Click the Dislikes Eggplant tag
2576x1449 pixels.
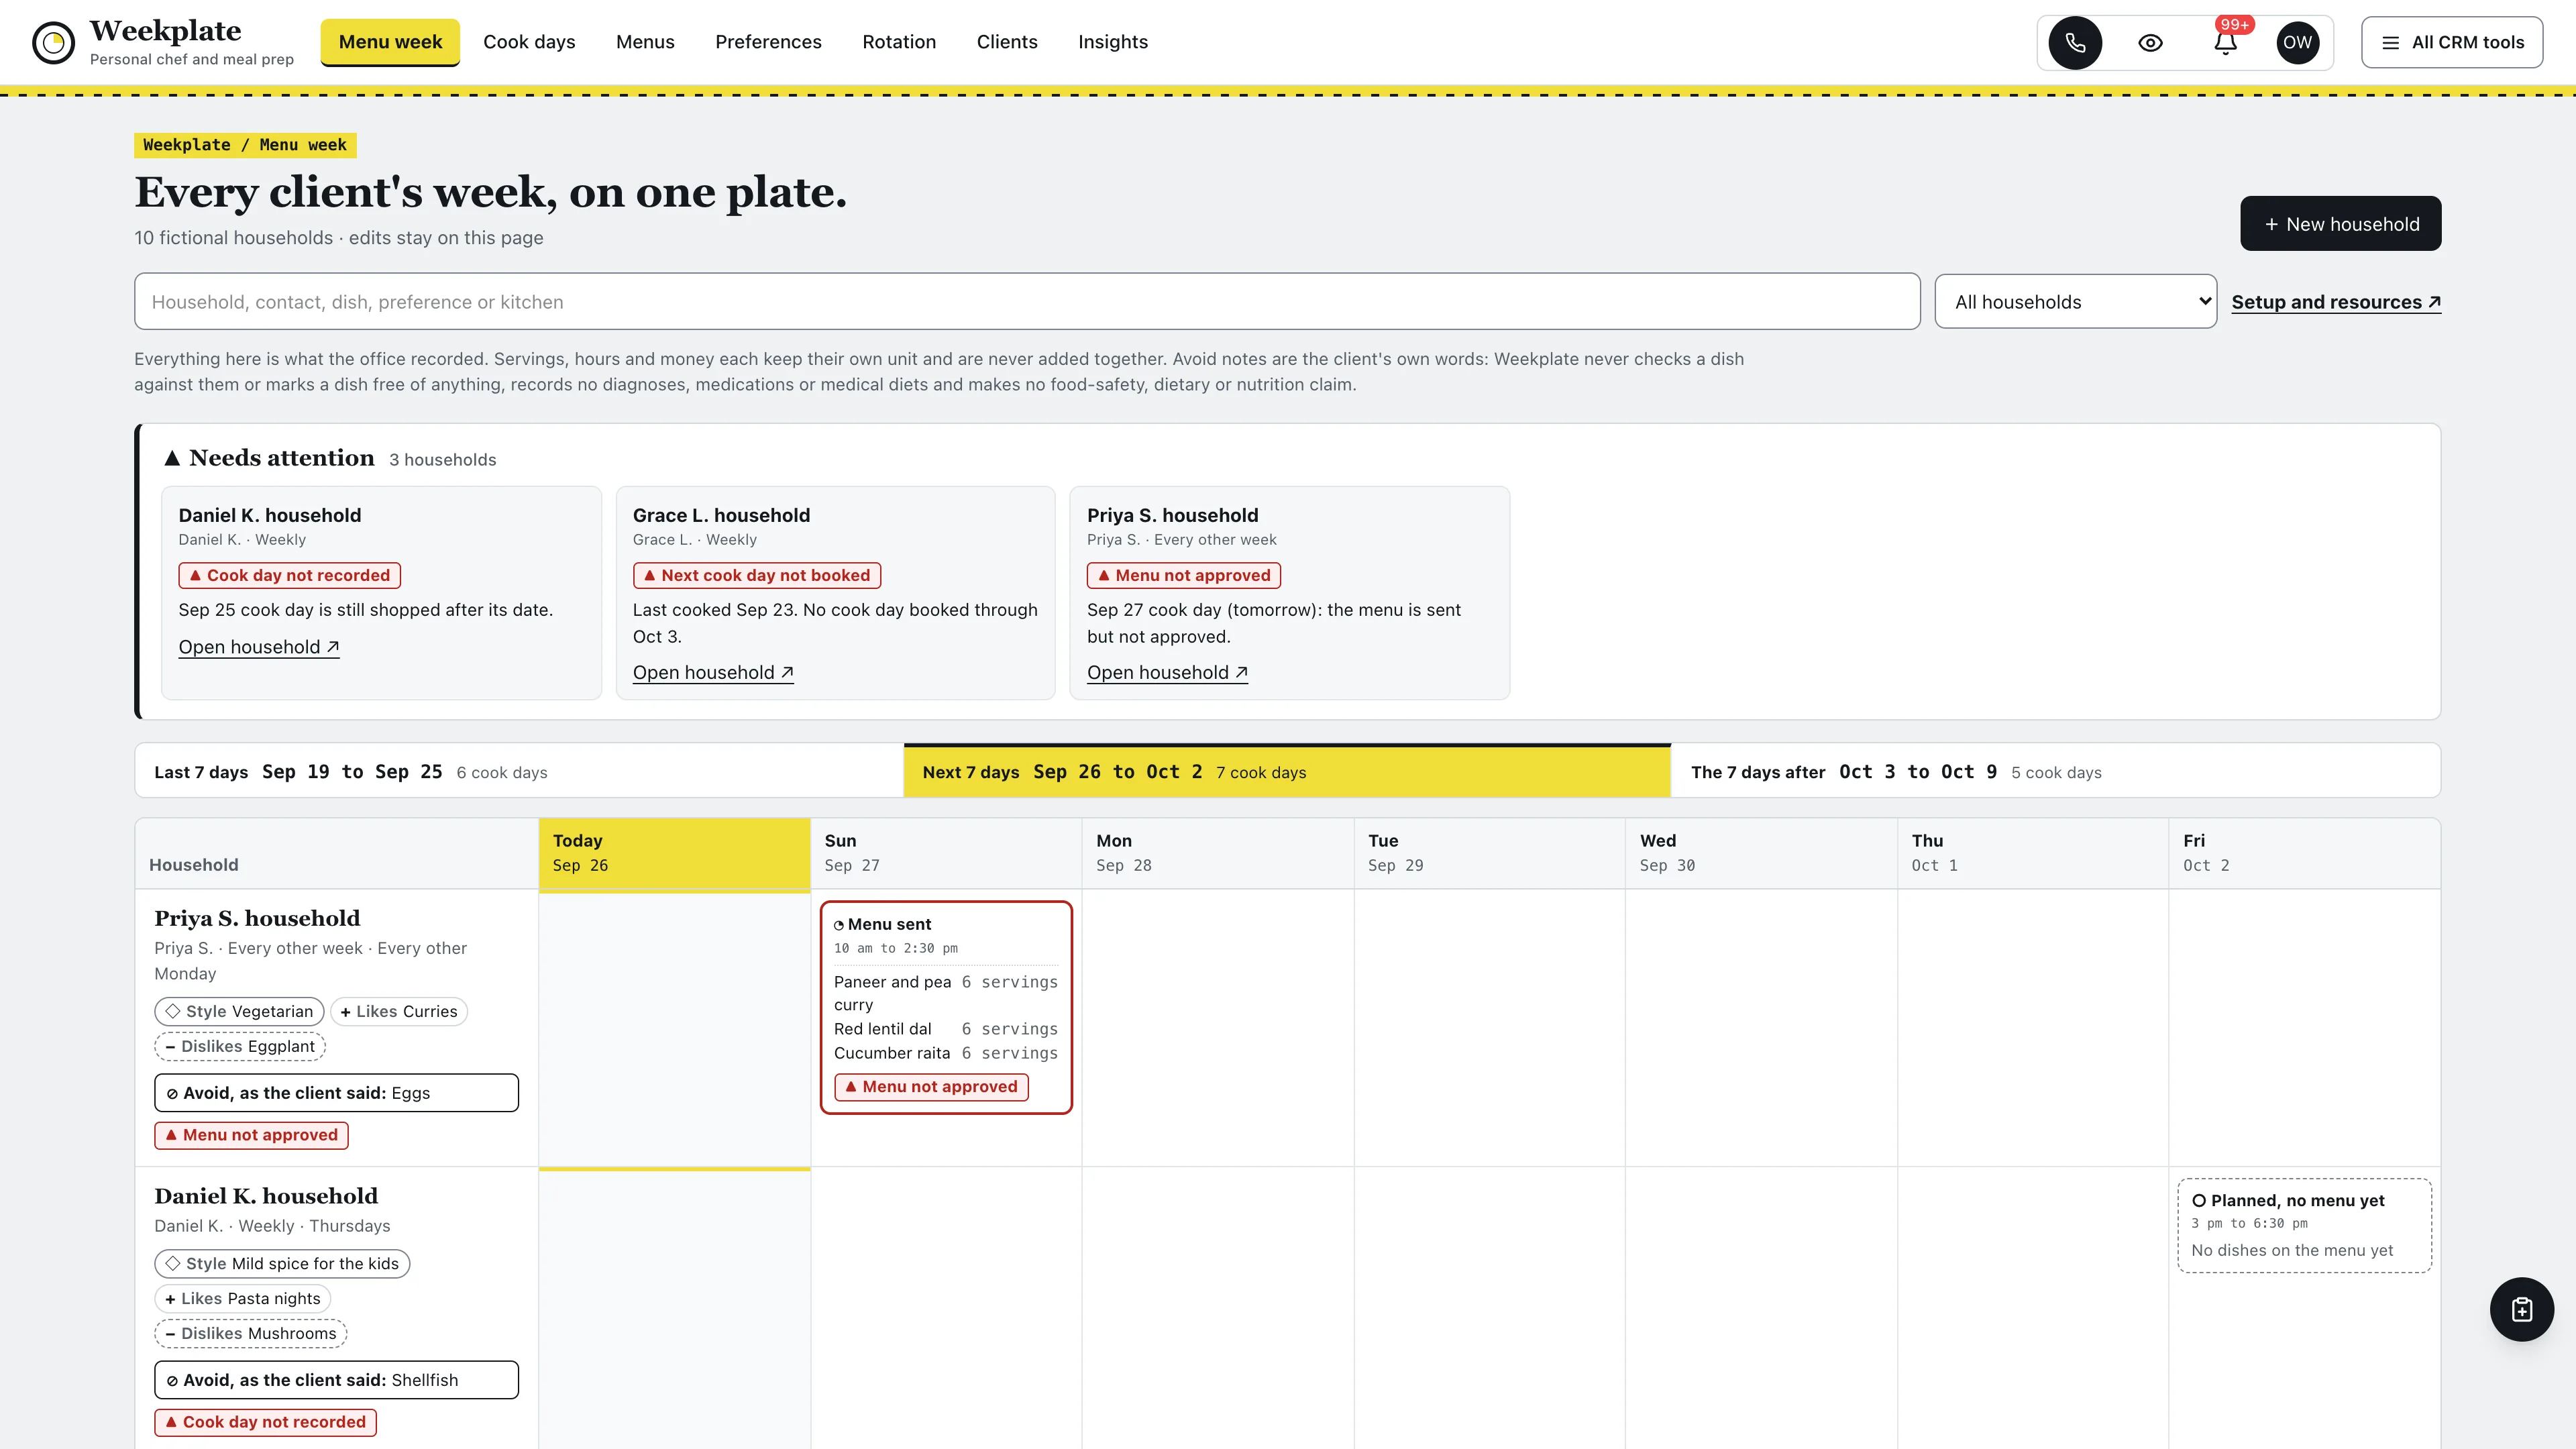[240, 1046]
